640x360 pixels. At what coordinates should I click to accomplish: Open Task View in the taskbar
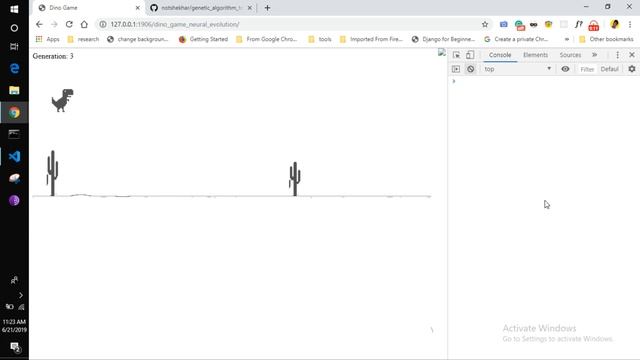14,47
